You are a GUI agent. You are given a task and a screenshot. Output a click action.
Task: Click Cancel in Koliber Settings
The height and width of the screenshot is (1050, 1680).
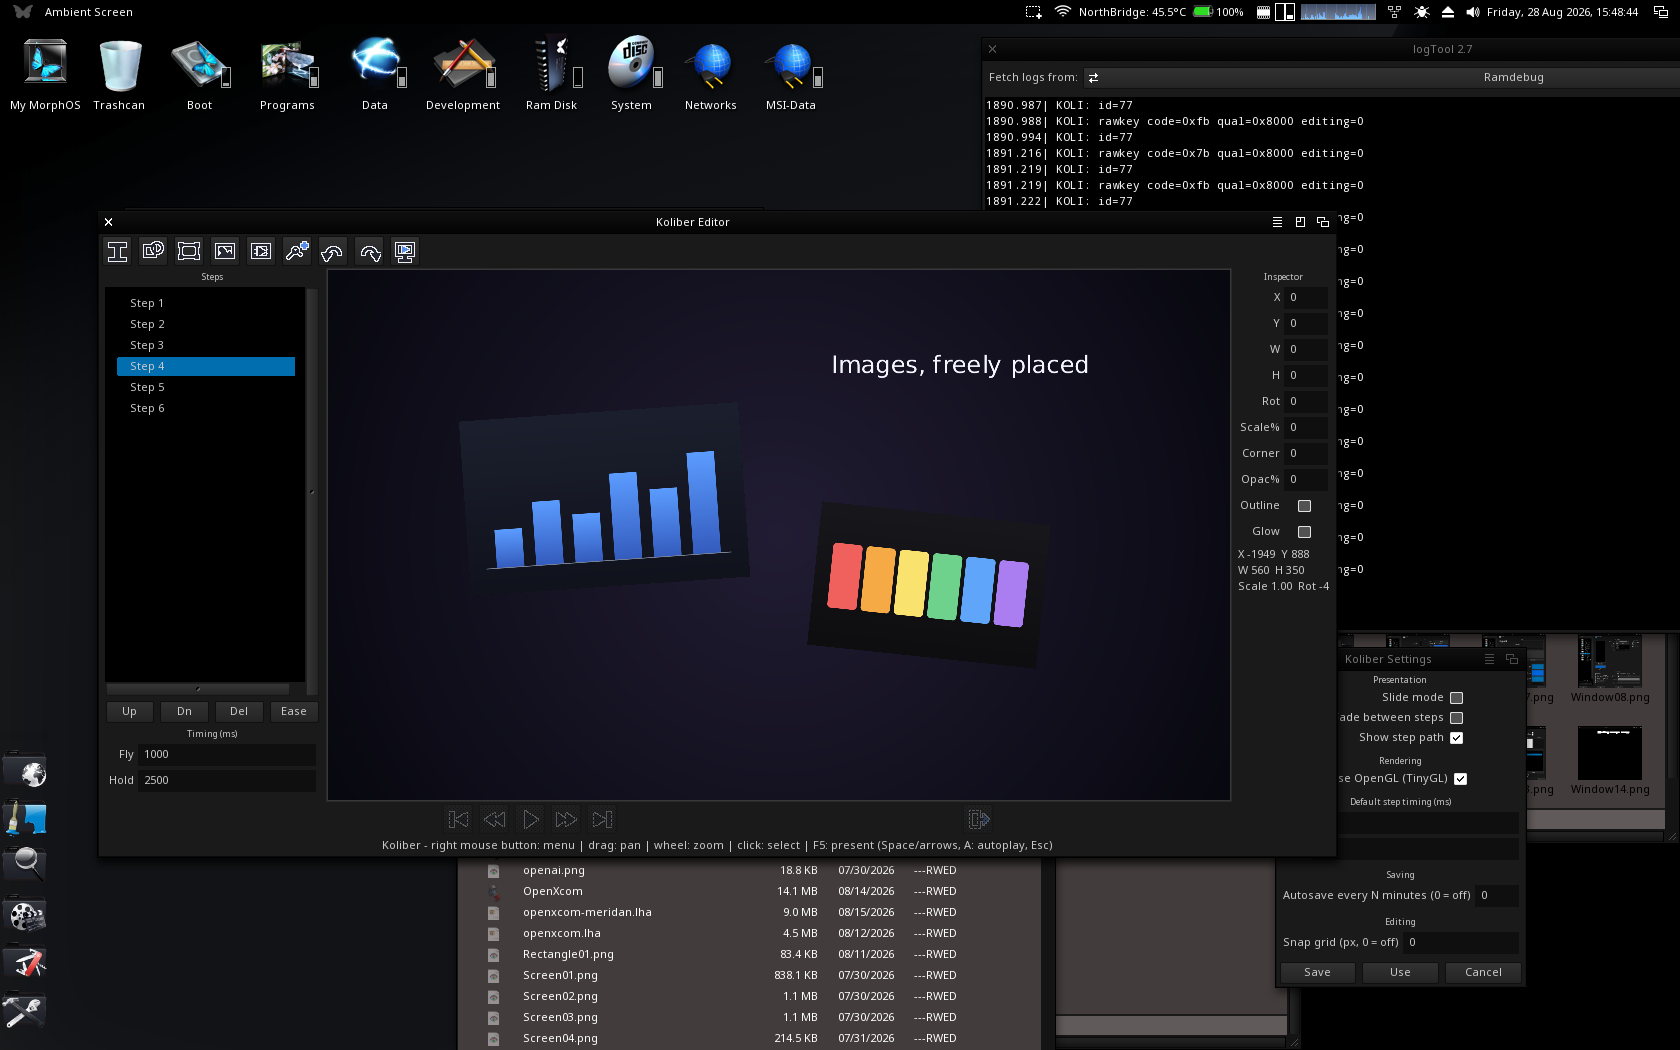tap(1483, 972)
